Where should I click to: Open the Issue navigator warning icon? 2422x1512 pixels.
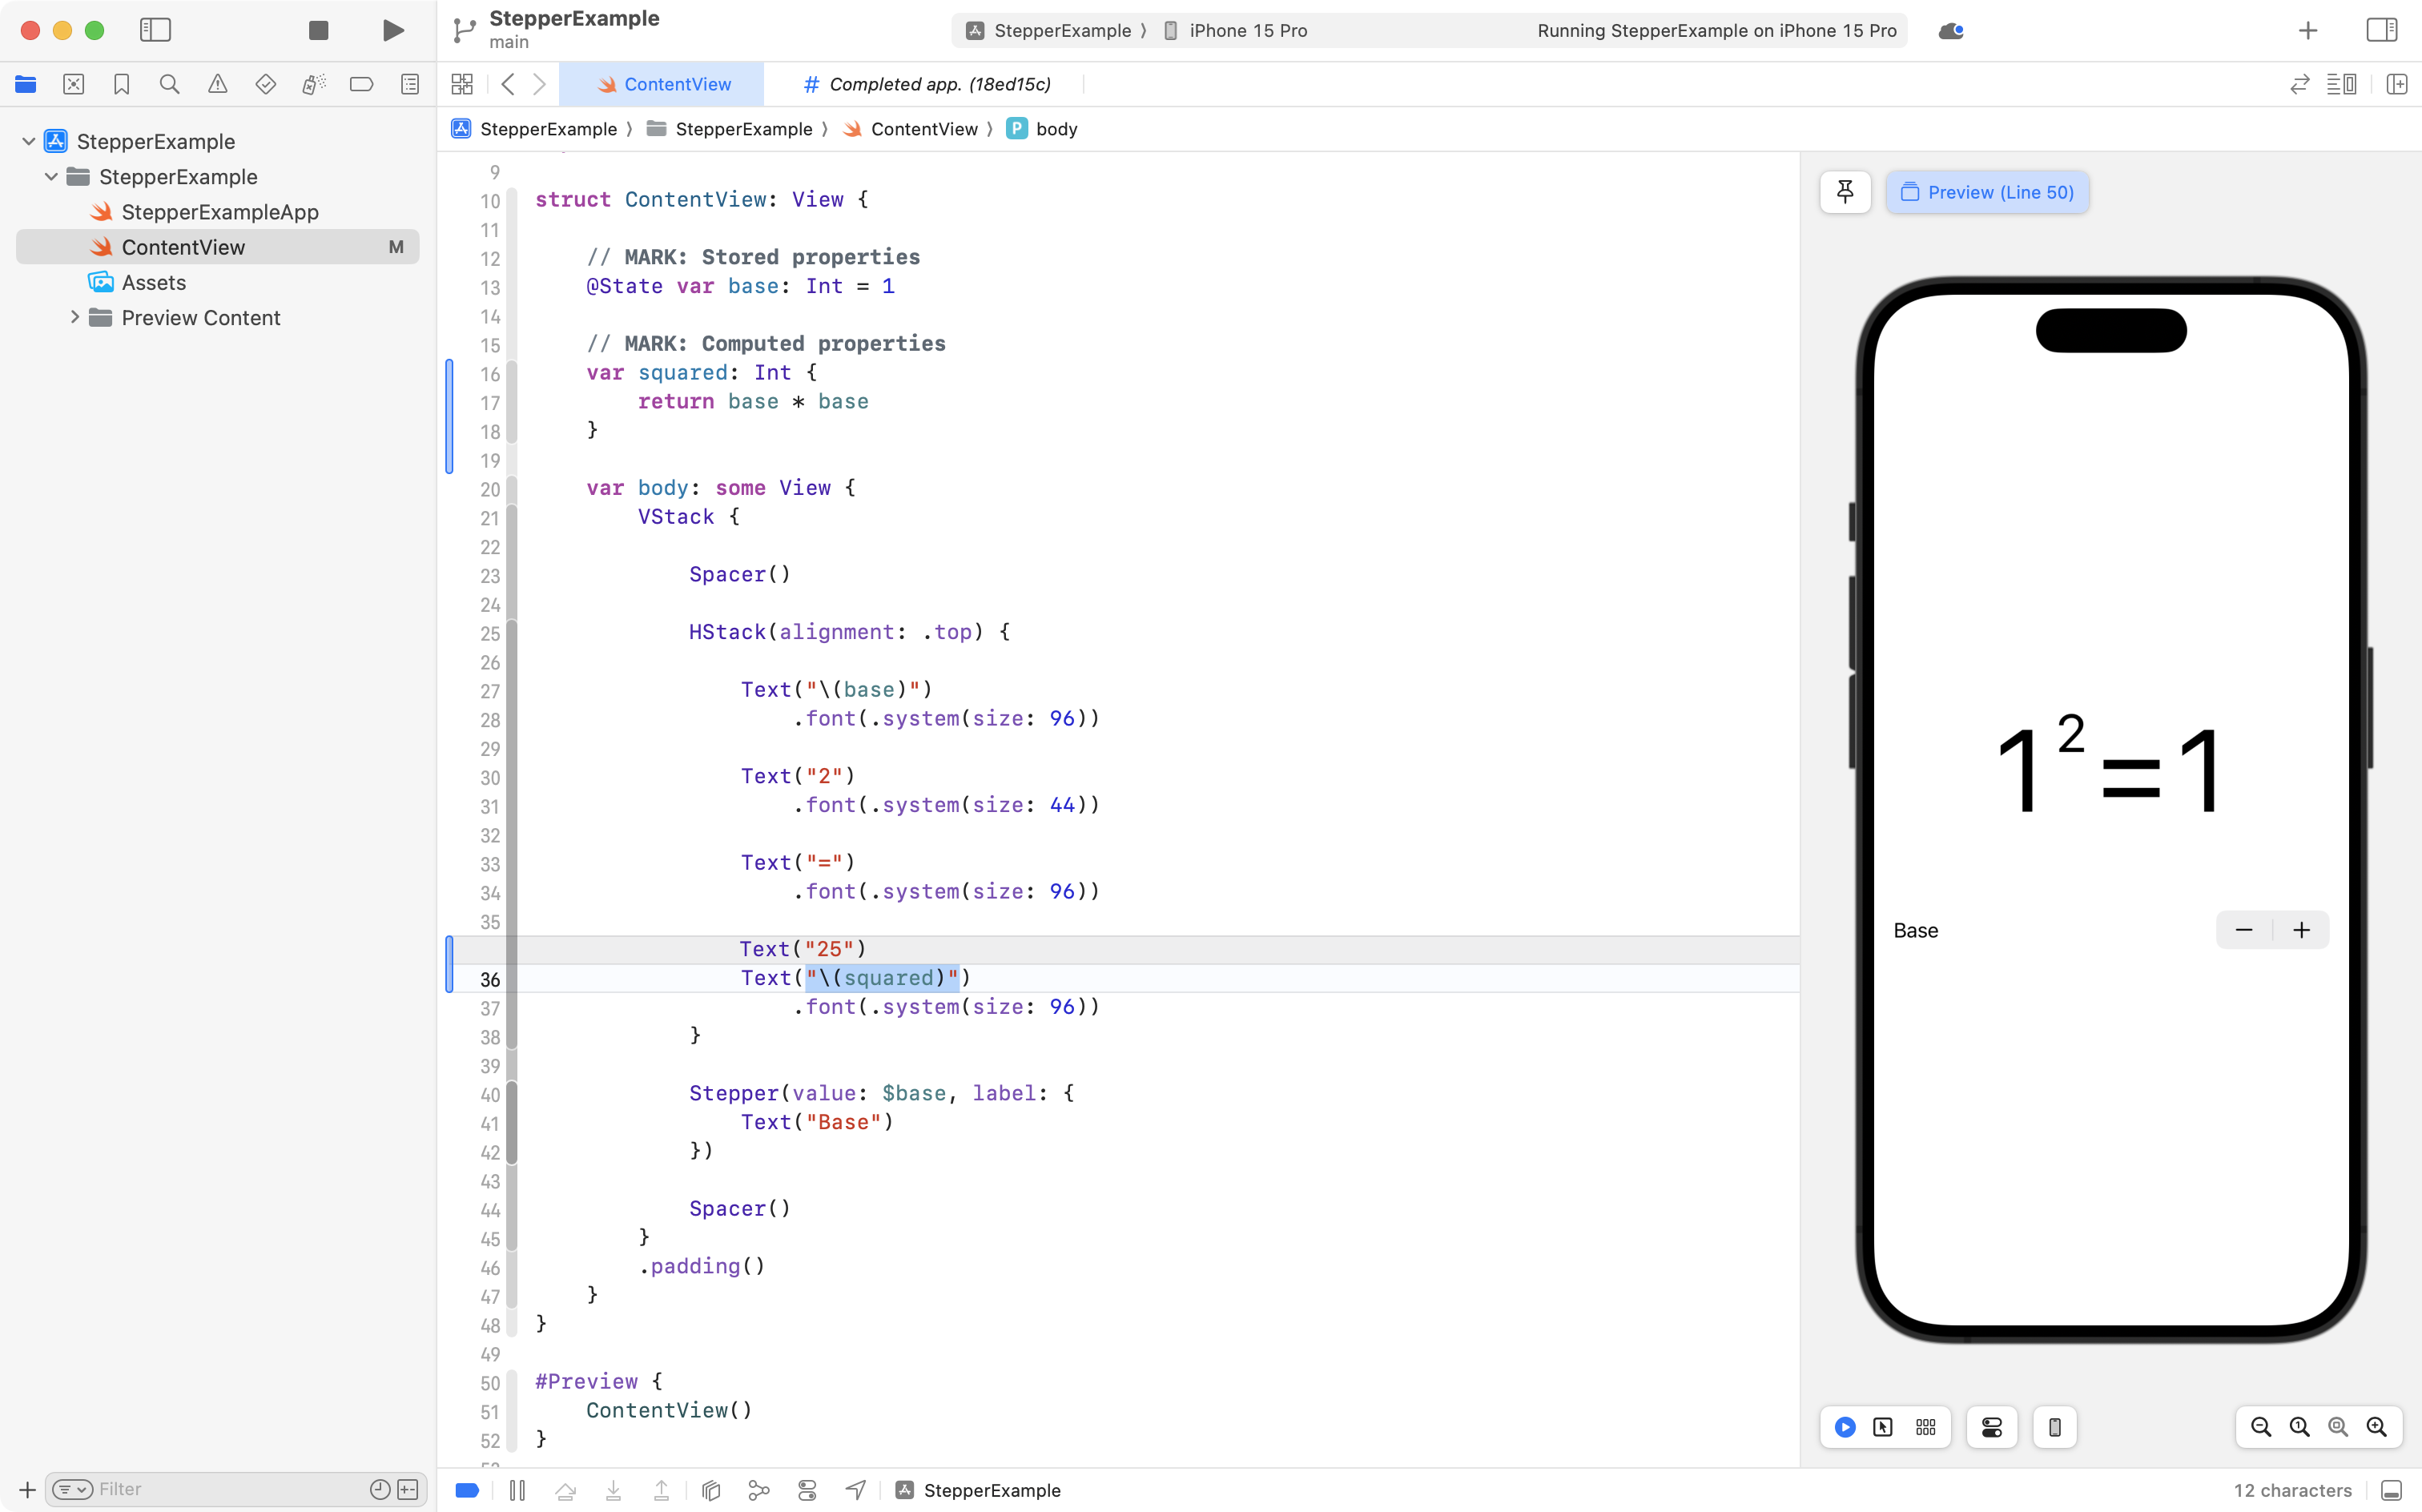click(217, 84)
